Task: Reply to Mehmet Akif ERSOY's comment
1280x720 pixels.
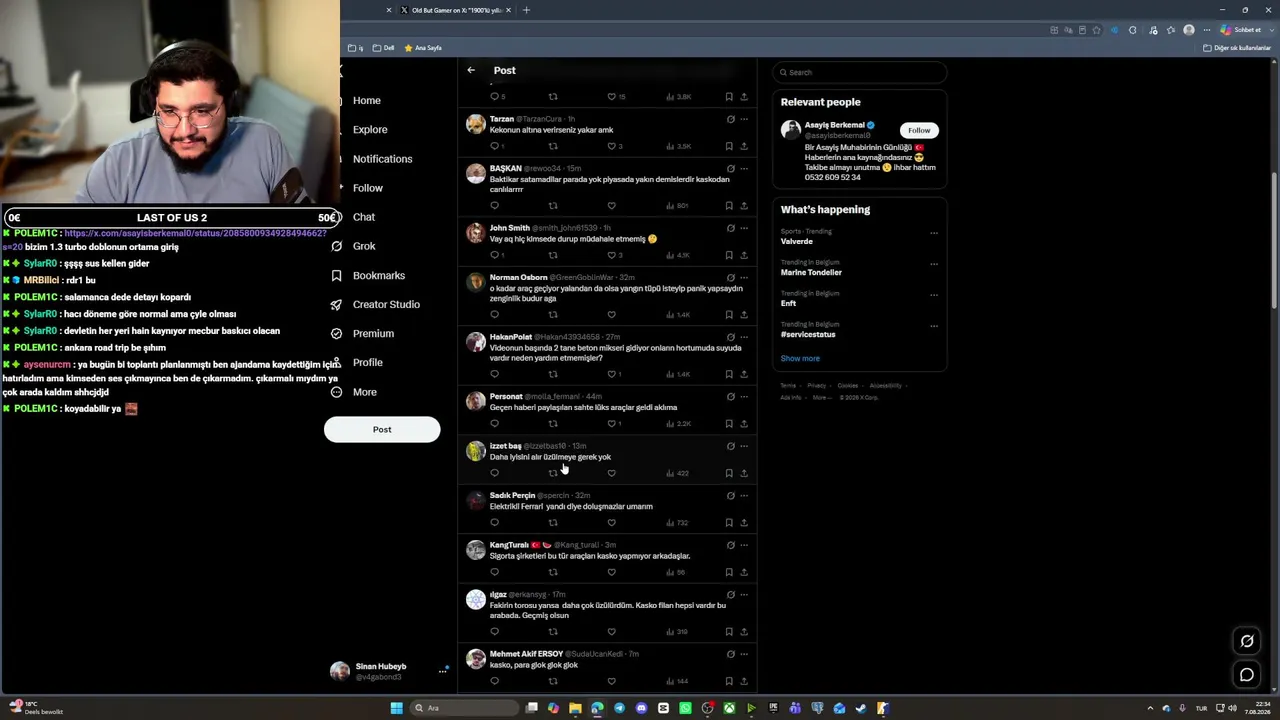Action: [494, 681]
